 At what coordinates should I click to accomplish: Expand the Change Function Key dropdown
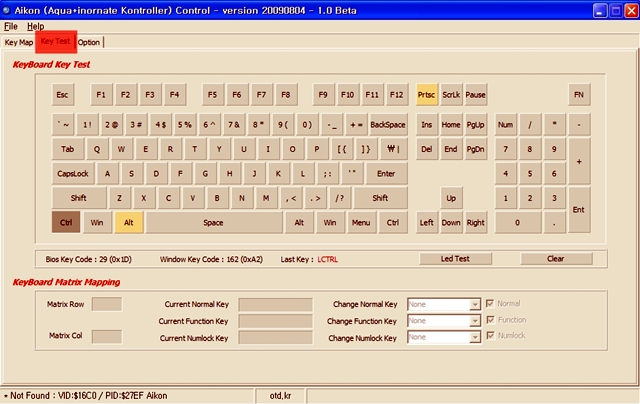475,321
